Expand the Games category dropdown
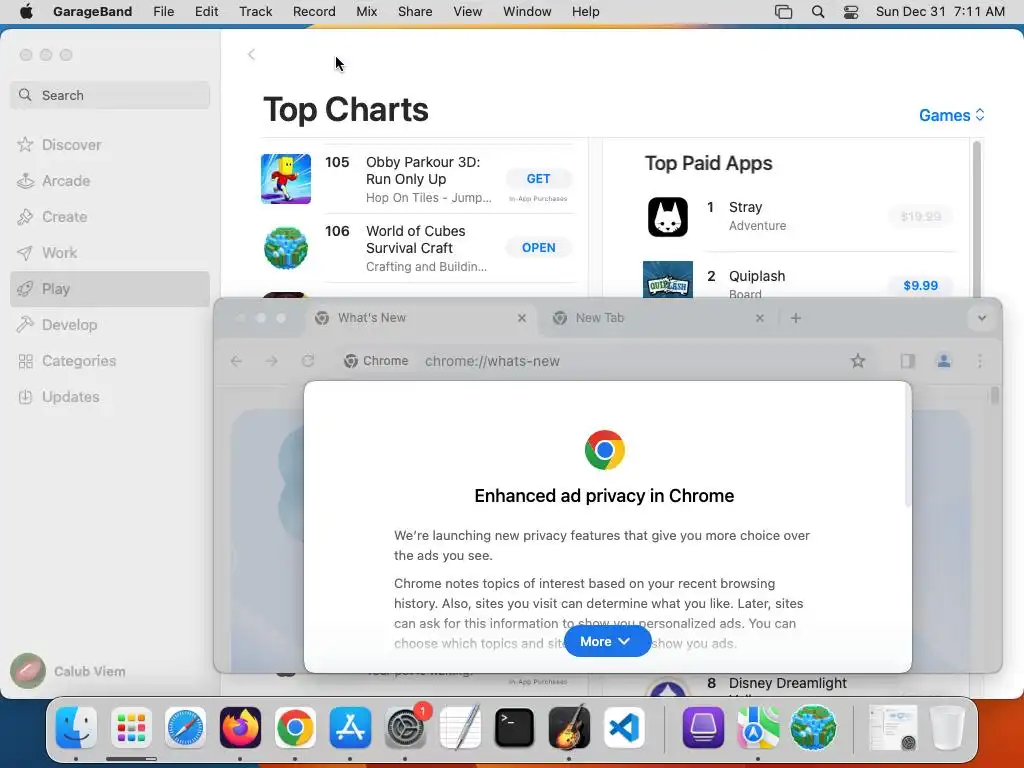The width and height of the screenshot is (1024, 768). tap(952, 115)
